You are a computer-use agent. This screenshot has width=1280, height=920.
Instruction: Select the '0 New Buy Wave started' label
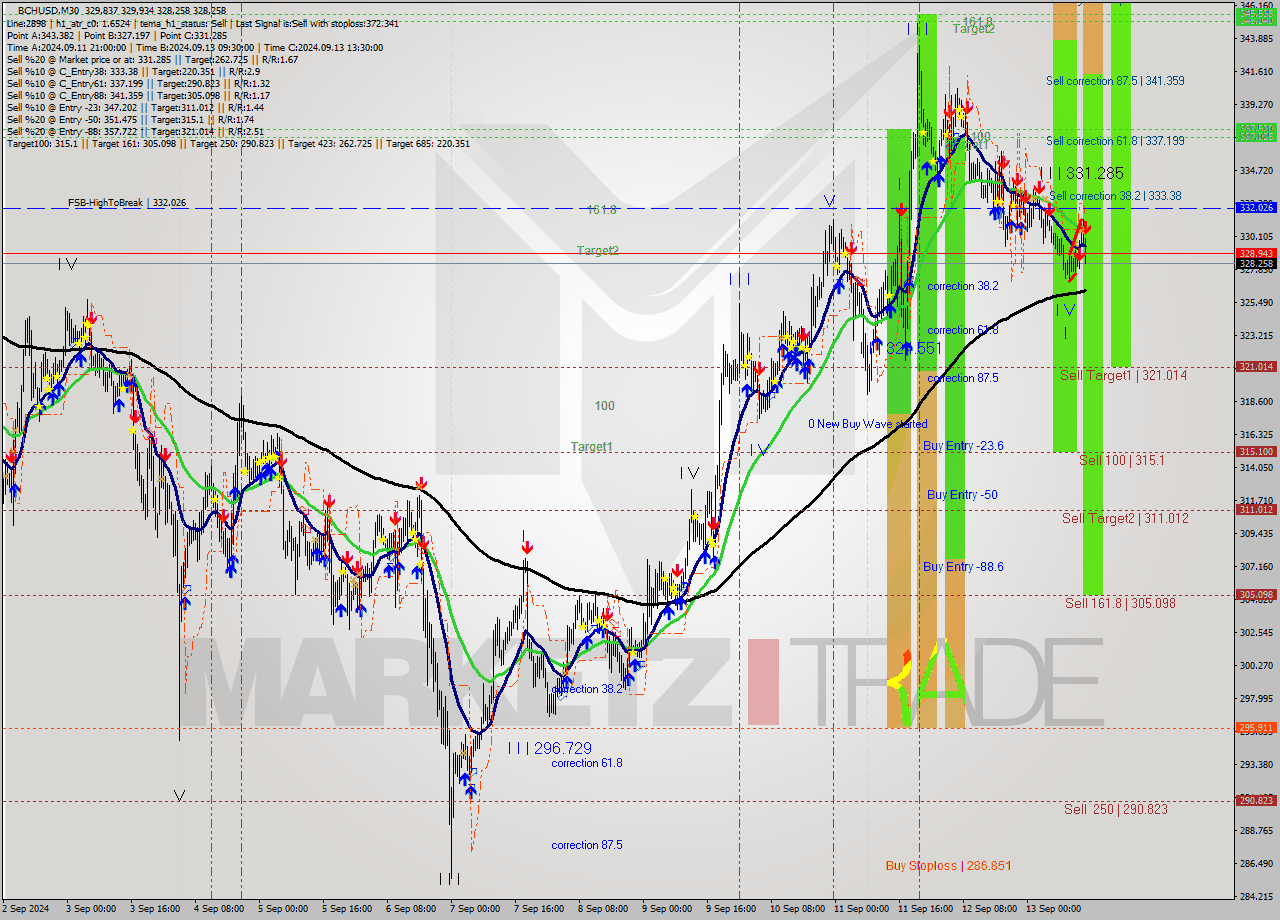point(868,424)
